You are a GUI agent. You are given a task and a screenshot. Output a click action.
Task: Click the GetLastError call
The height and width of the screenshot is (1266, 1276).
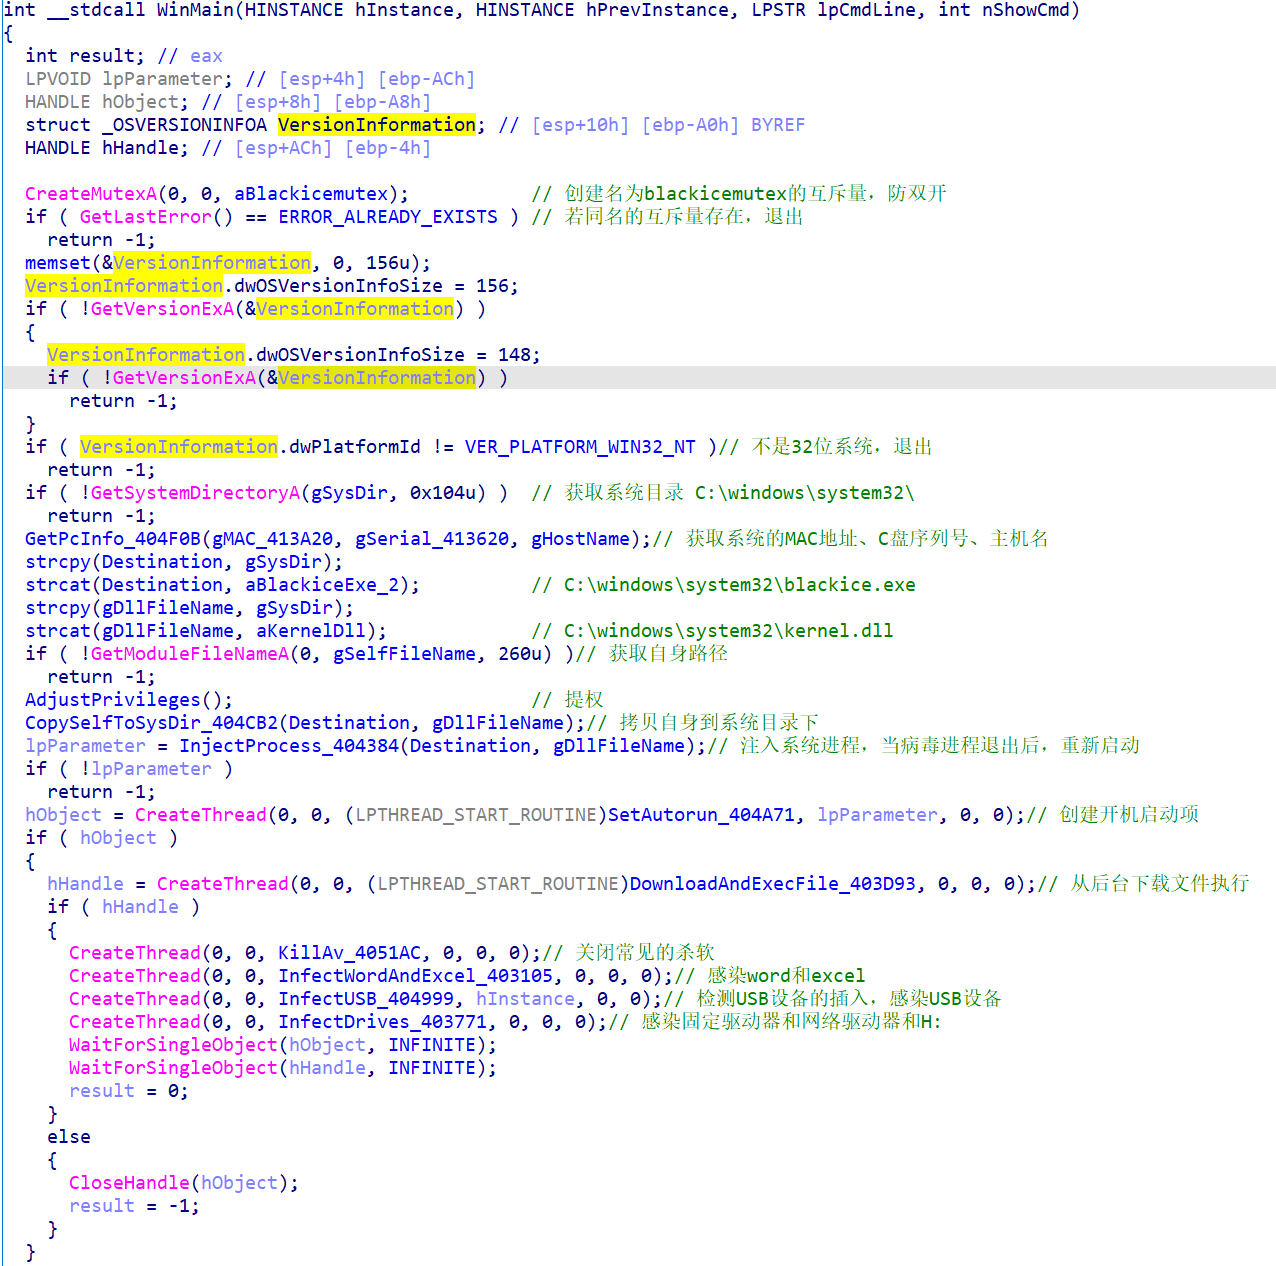146,217
